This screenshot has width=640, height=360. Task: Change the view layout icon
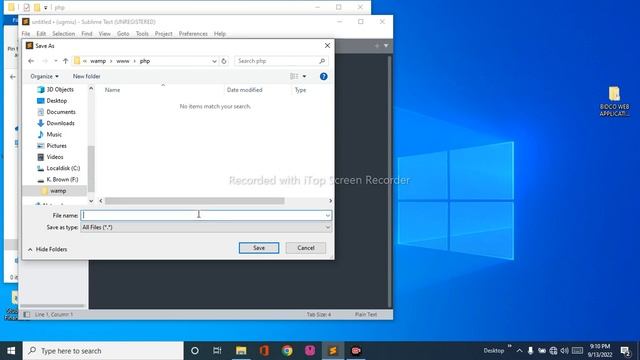pyautogui.click(x=294, y=76)
